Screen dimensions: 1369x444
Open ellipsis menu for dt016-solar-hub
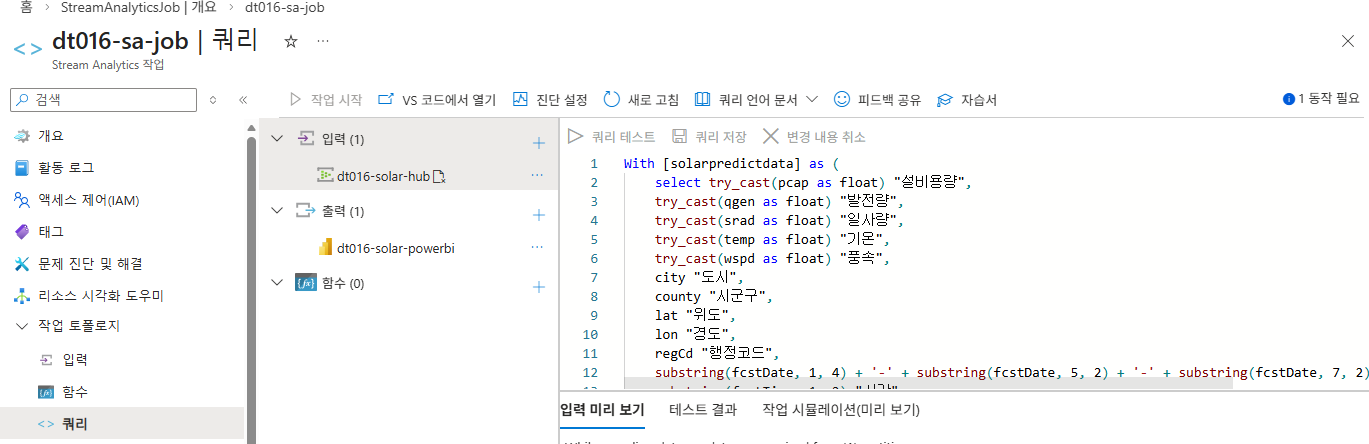[538, 175]
